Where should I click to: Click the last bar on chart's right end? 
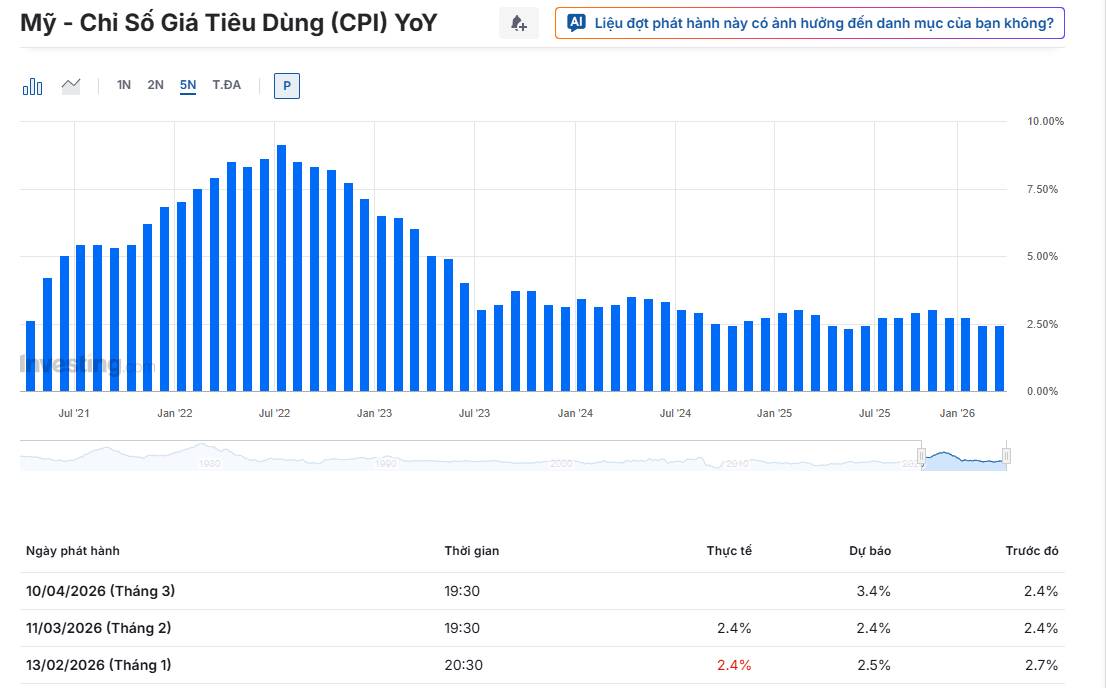click(1000, 358)
